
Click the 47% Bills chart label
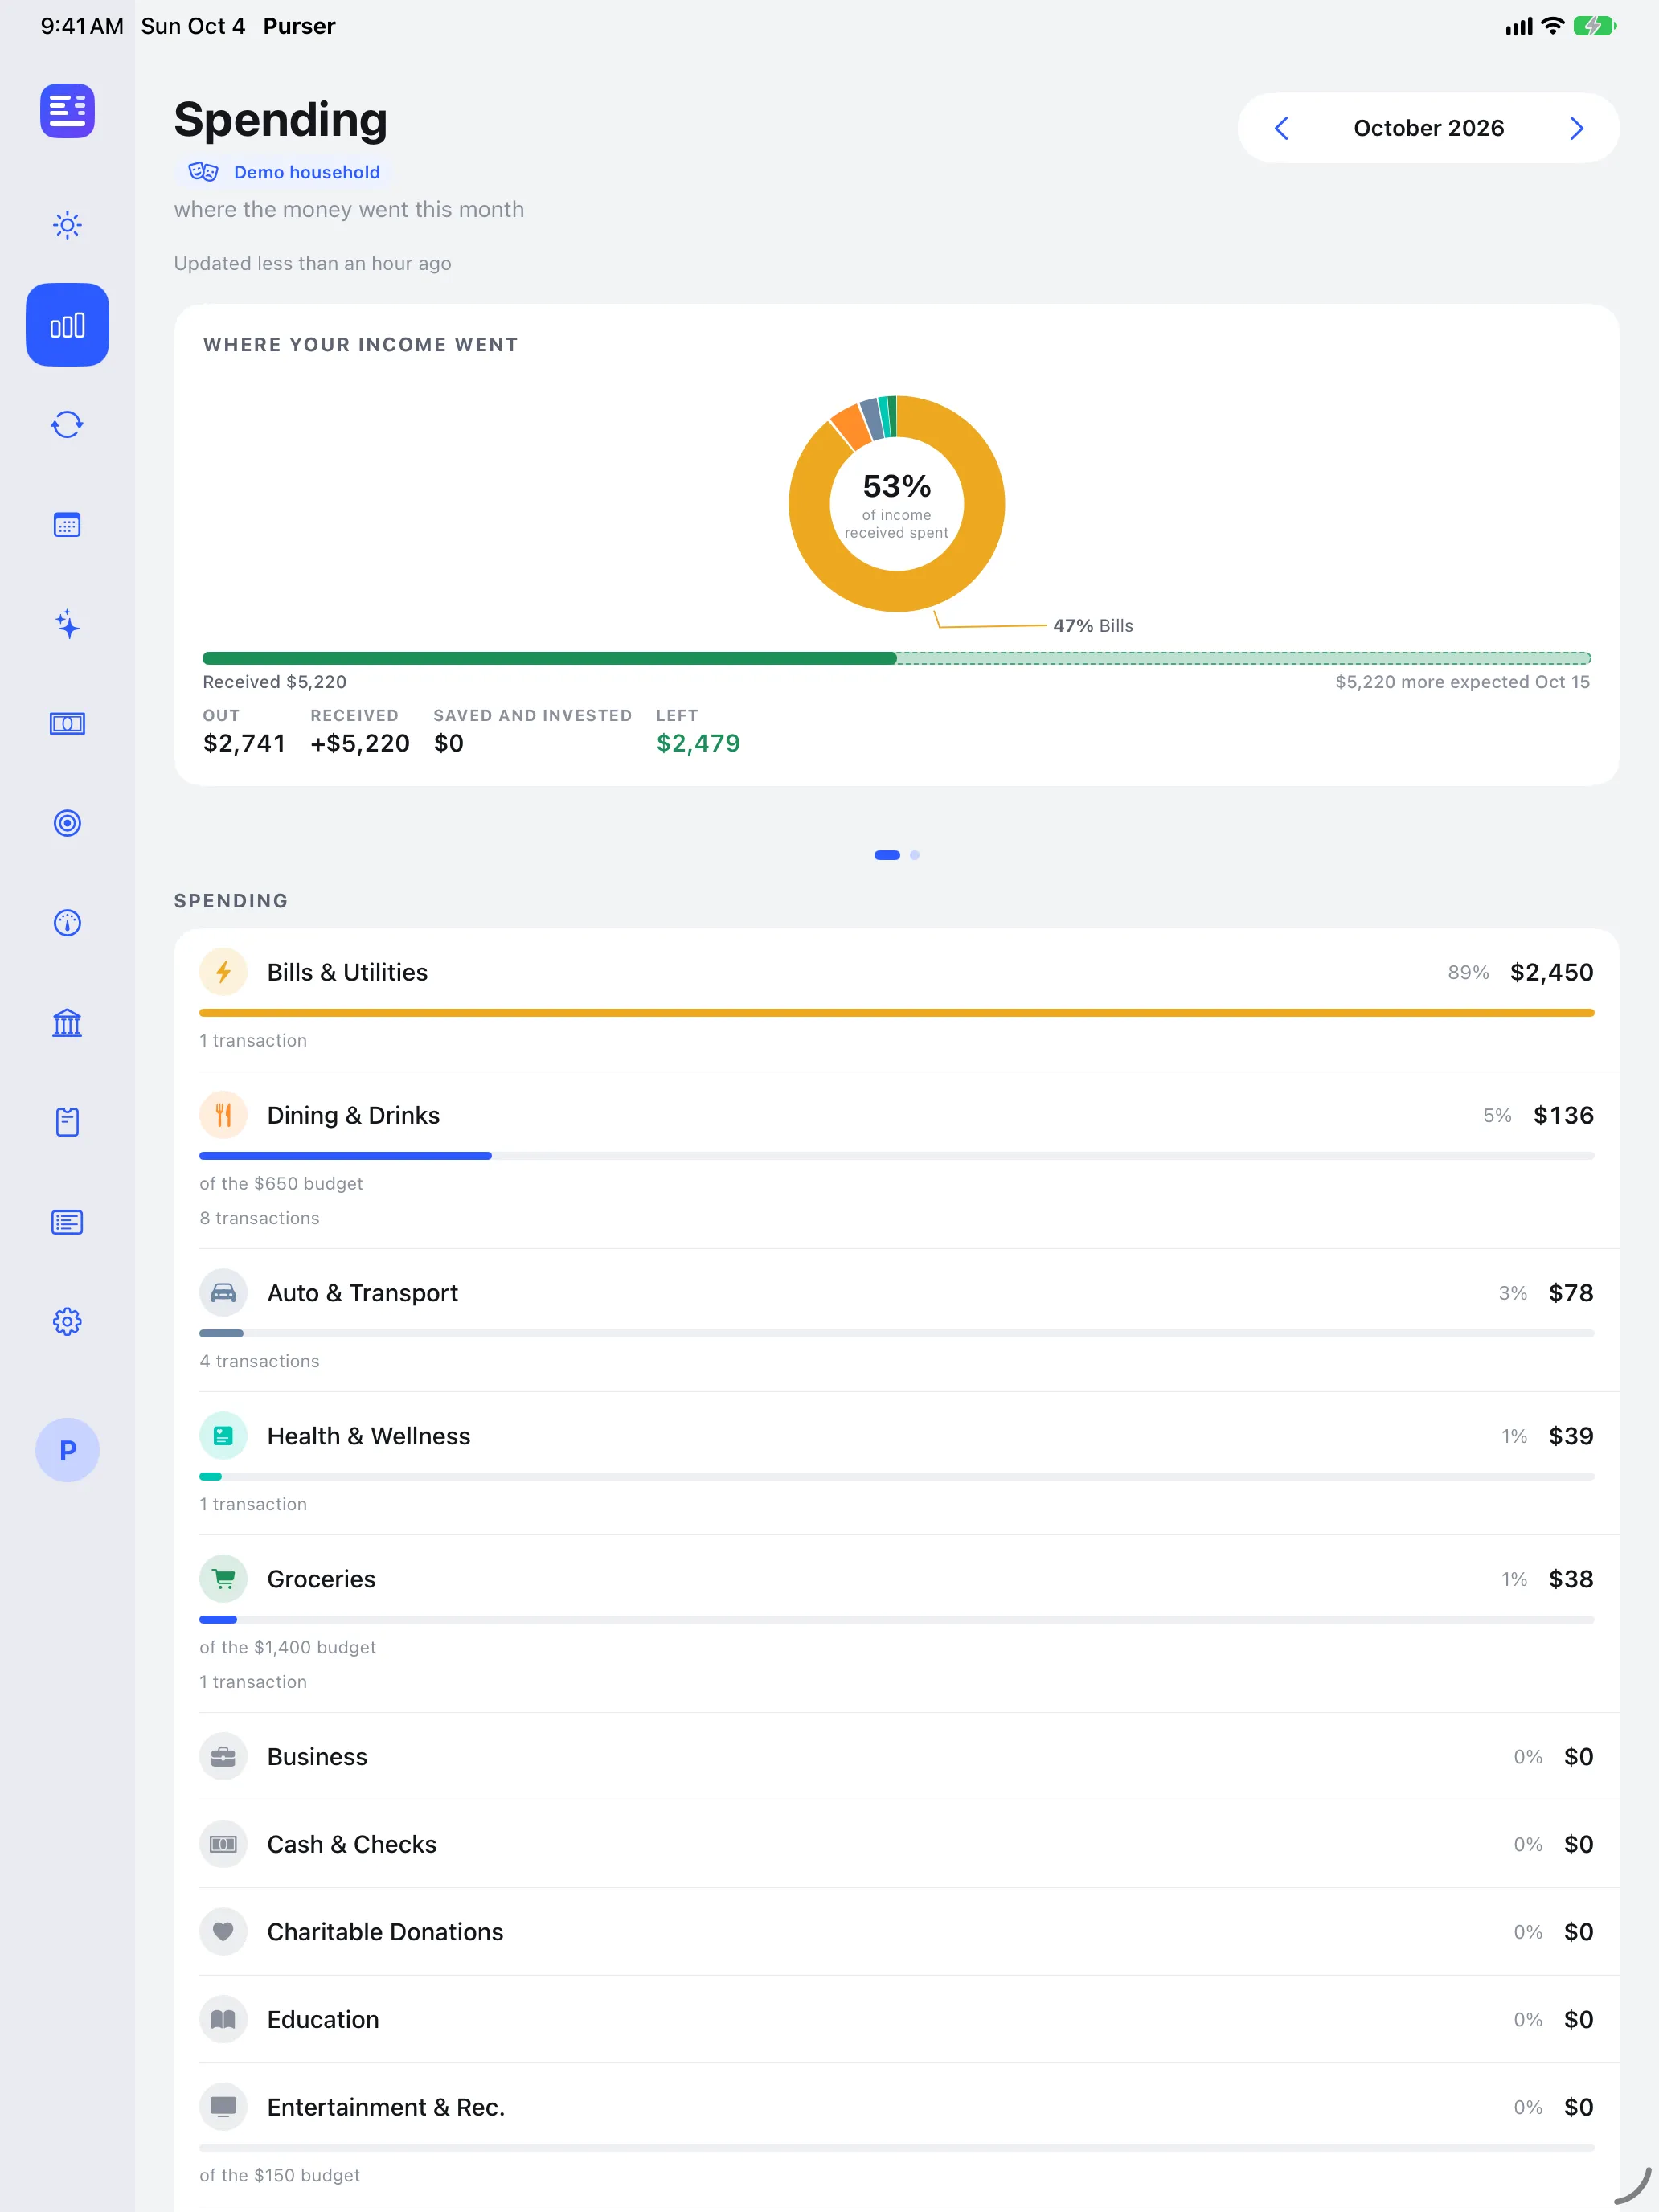1093,625
